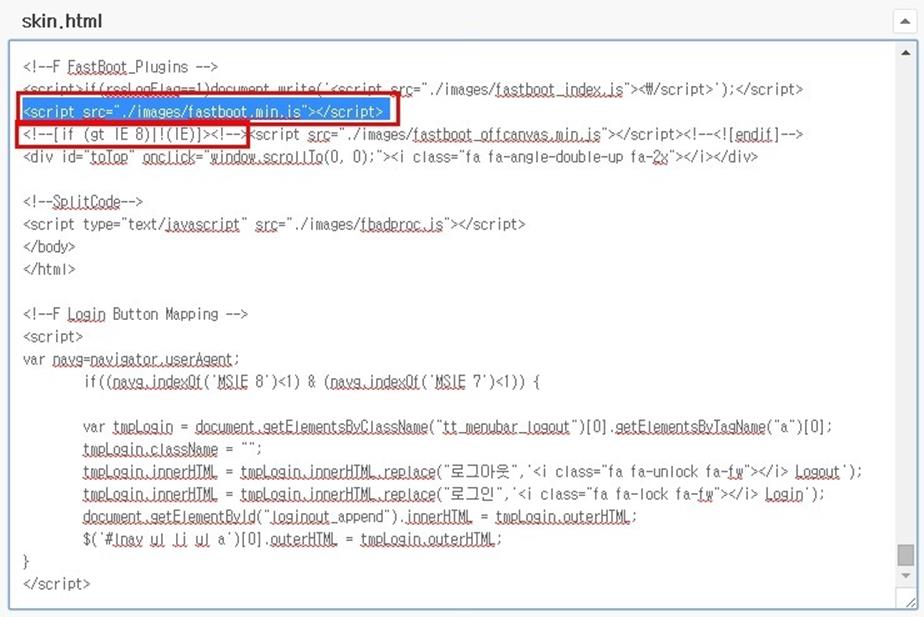
Task: Click the textarea resize grip at the bottom corner
Action: [910, 602]
